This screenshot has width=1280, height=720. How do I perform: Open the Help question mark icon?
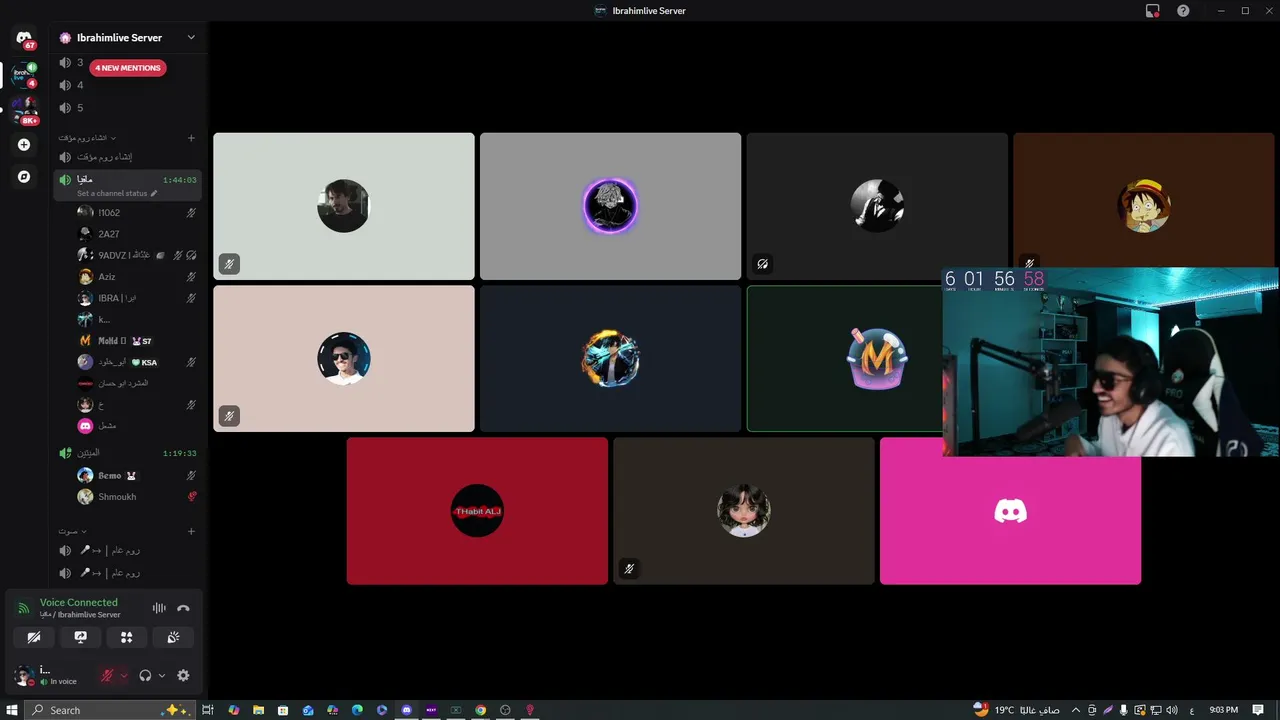coord(1183,11)
